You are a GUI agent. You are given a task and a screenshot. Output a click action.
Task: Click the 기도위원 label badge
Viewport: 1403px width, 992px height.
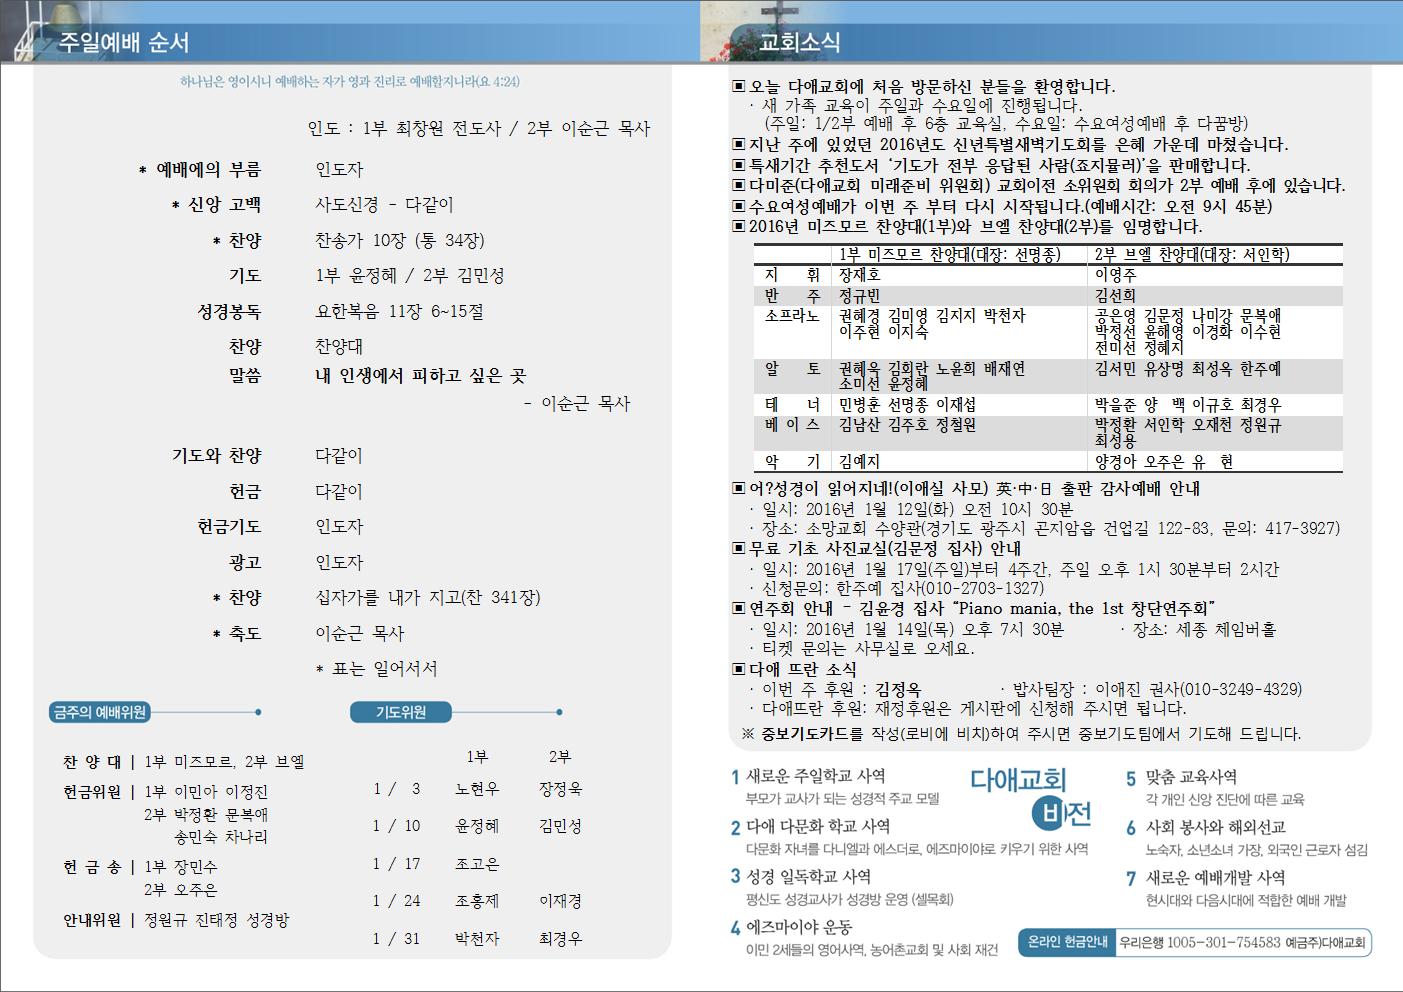(x=401, y=712)
